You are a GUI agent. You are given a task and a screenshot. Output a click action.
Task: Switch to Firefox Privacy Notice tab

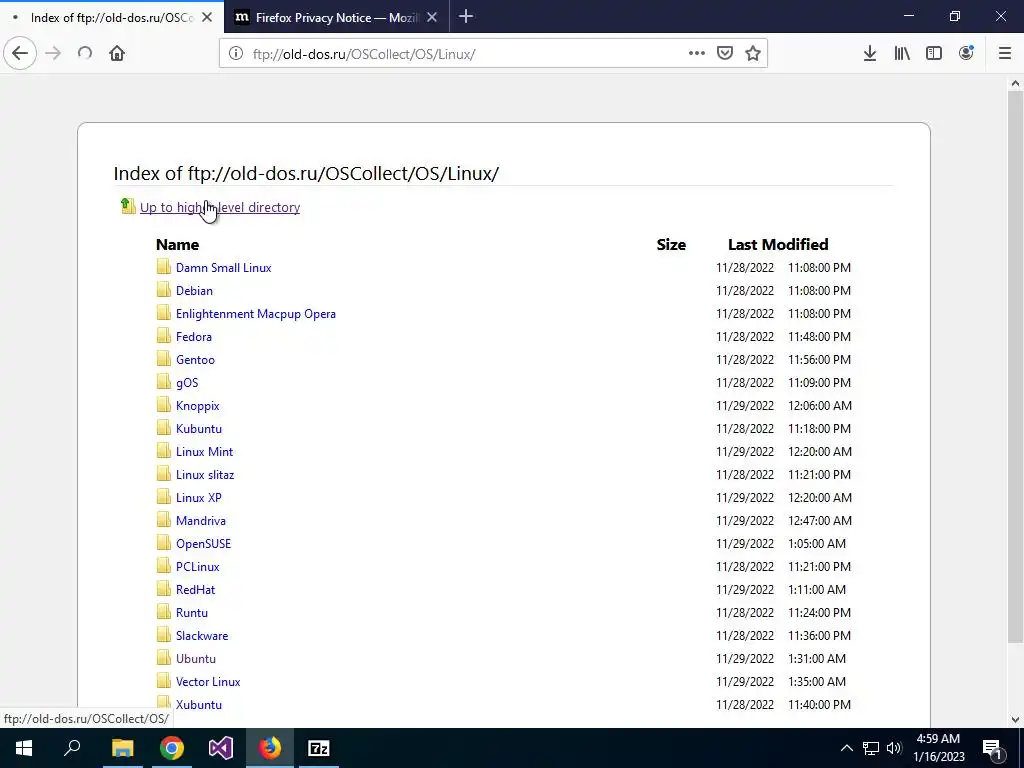336,17
